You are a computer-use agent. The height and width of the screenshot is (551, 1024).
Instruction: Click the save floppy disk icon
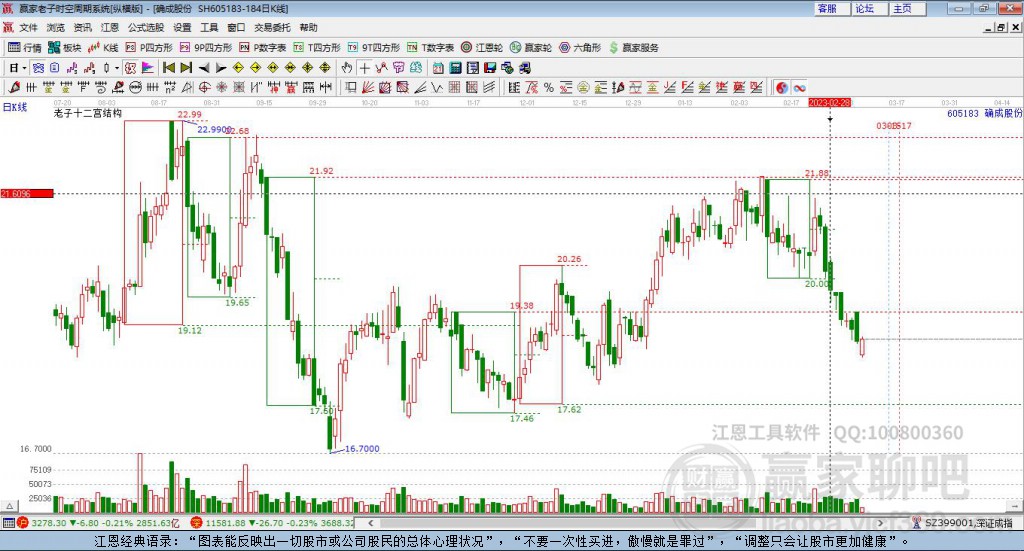490,68
